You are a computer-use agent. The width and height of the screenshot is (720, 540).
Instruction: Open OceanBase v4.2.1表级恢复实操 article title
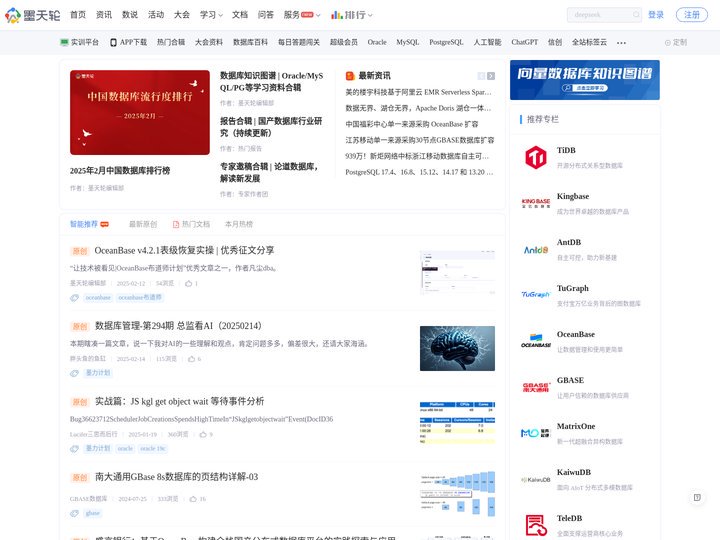point(184,250)
